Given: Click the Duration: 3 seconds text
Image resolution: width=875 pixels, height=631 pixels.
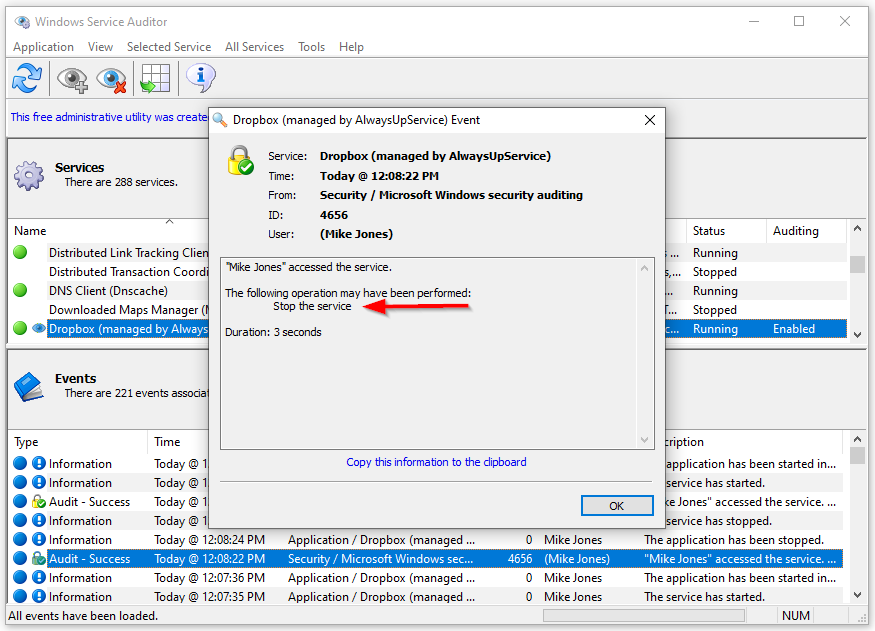Looking at the screenshot, I should [x=273, y=332].
